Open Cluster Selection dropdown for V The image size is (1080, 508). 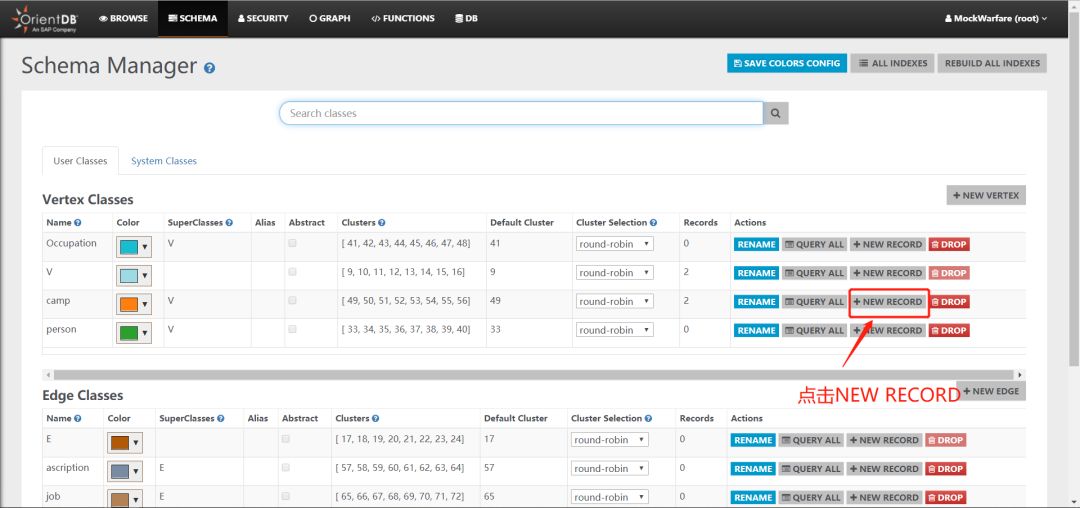tap(614, 273)
